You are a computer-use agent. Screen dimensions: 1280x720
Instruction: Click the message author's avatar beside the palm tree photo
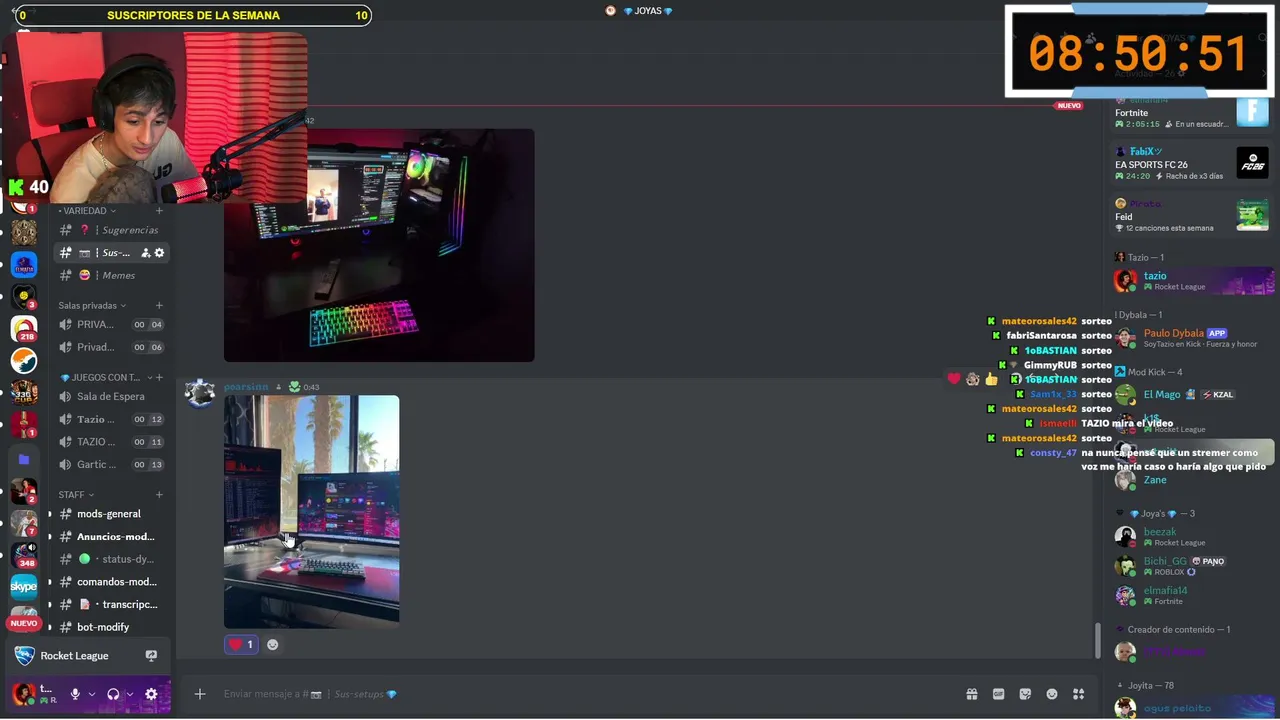(x=200, y=393)
